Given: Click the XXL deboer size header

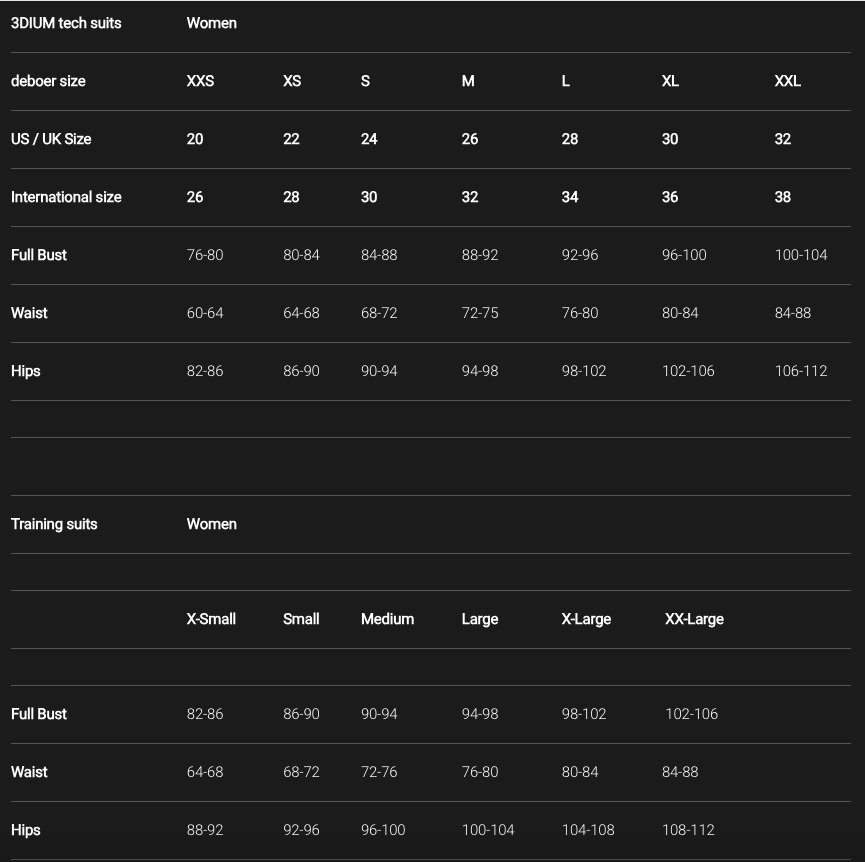Looking at the screenshot, I should click(x=787, y=81).
